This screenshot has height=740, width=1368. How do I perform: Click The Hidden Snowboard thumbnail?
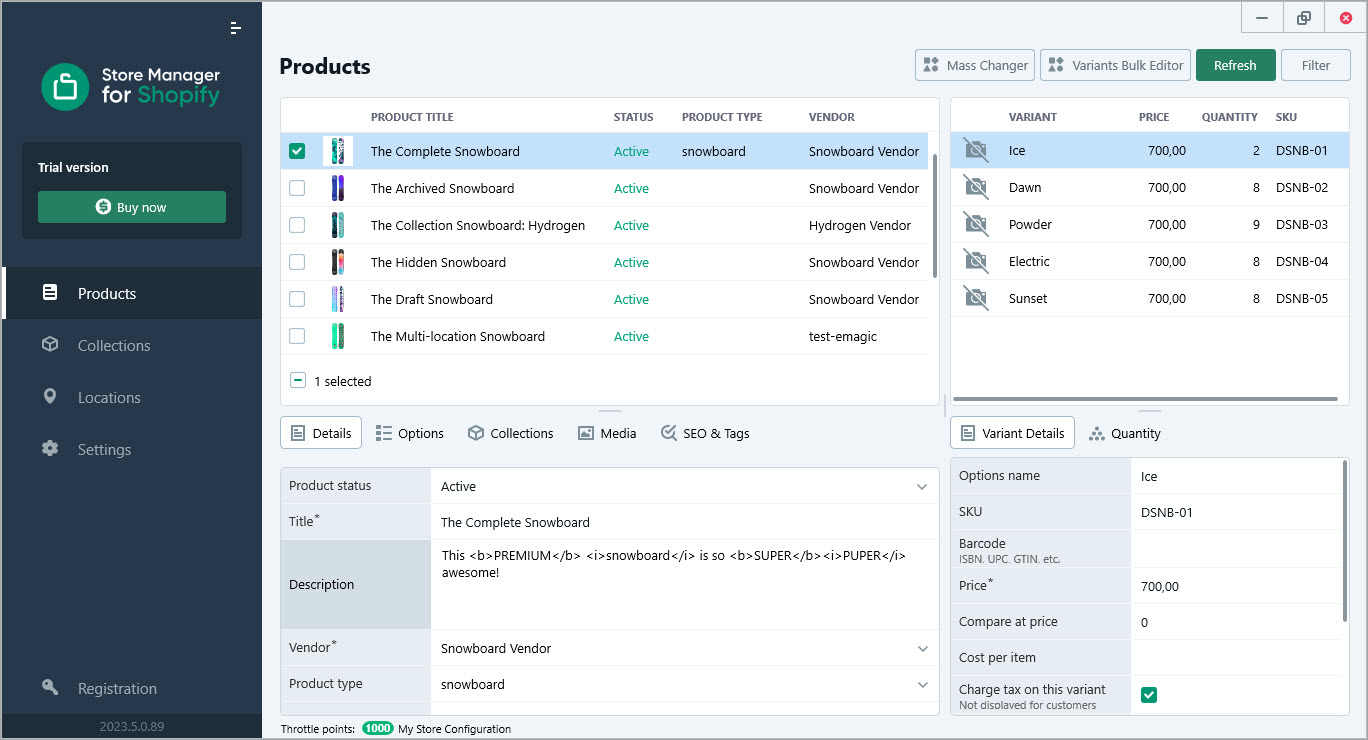pyautogui.click(x=338, y=262)
